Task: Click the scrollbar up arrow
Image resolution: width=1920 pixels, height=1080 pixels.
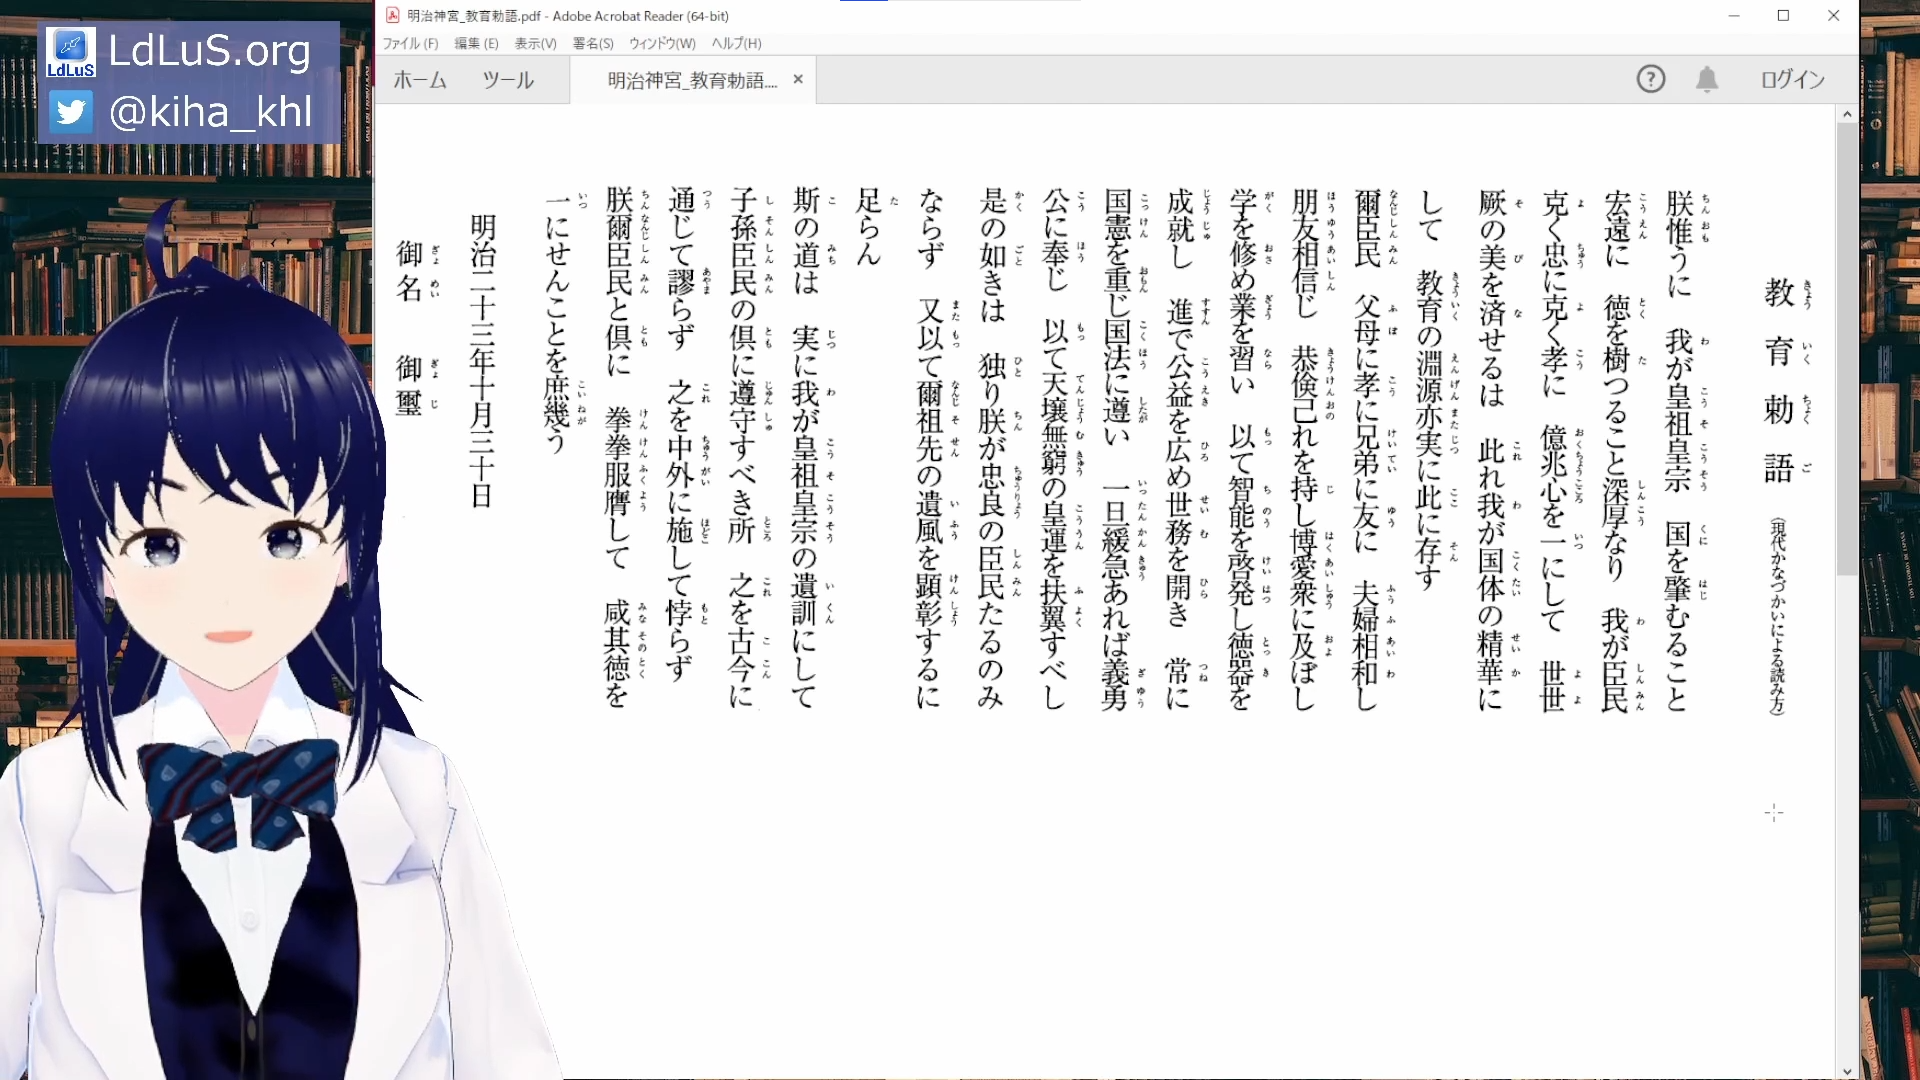Action: pos(1847,114)
